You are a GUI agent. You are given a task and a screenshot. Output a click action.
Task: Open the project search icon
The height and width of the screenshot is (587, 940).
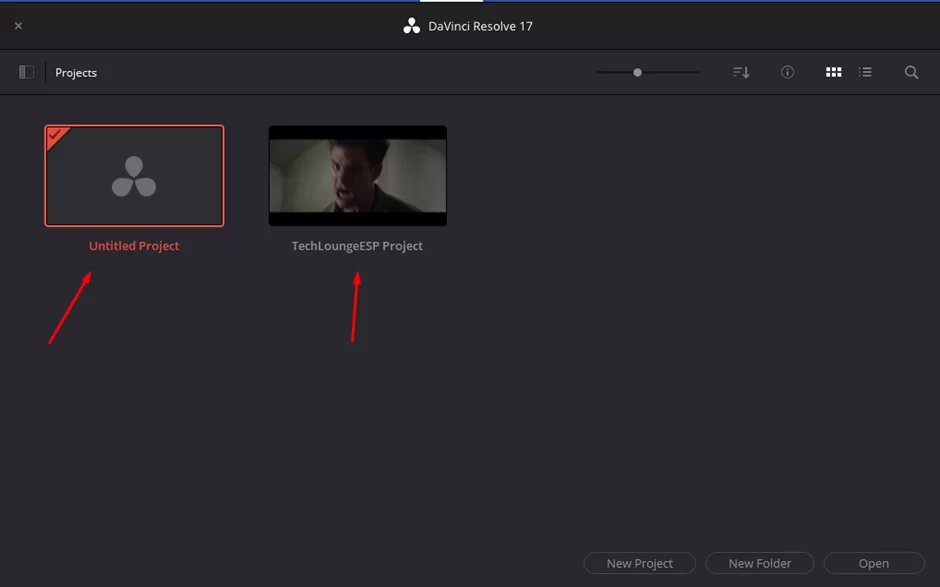911,72
